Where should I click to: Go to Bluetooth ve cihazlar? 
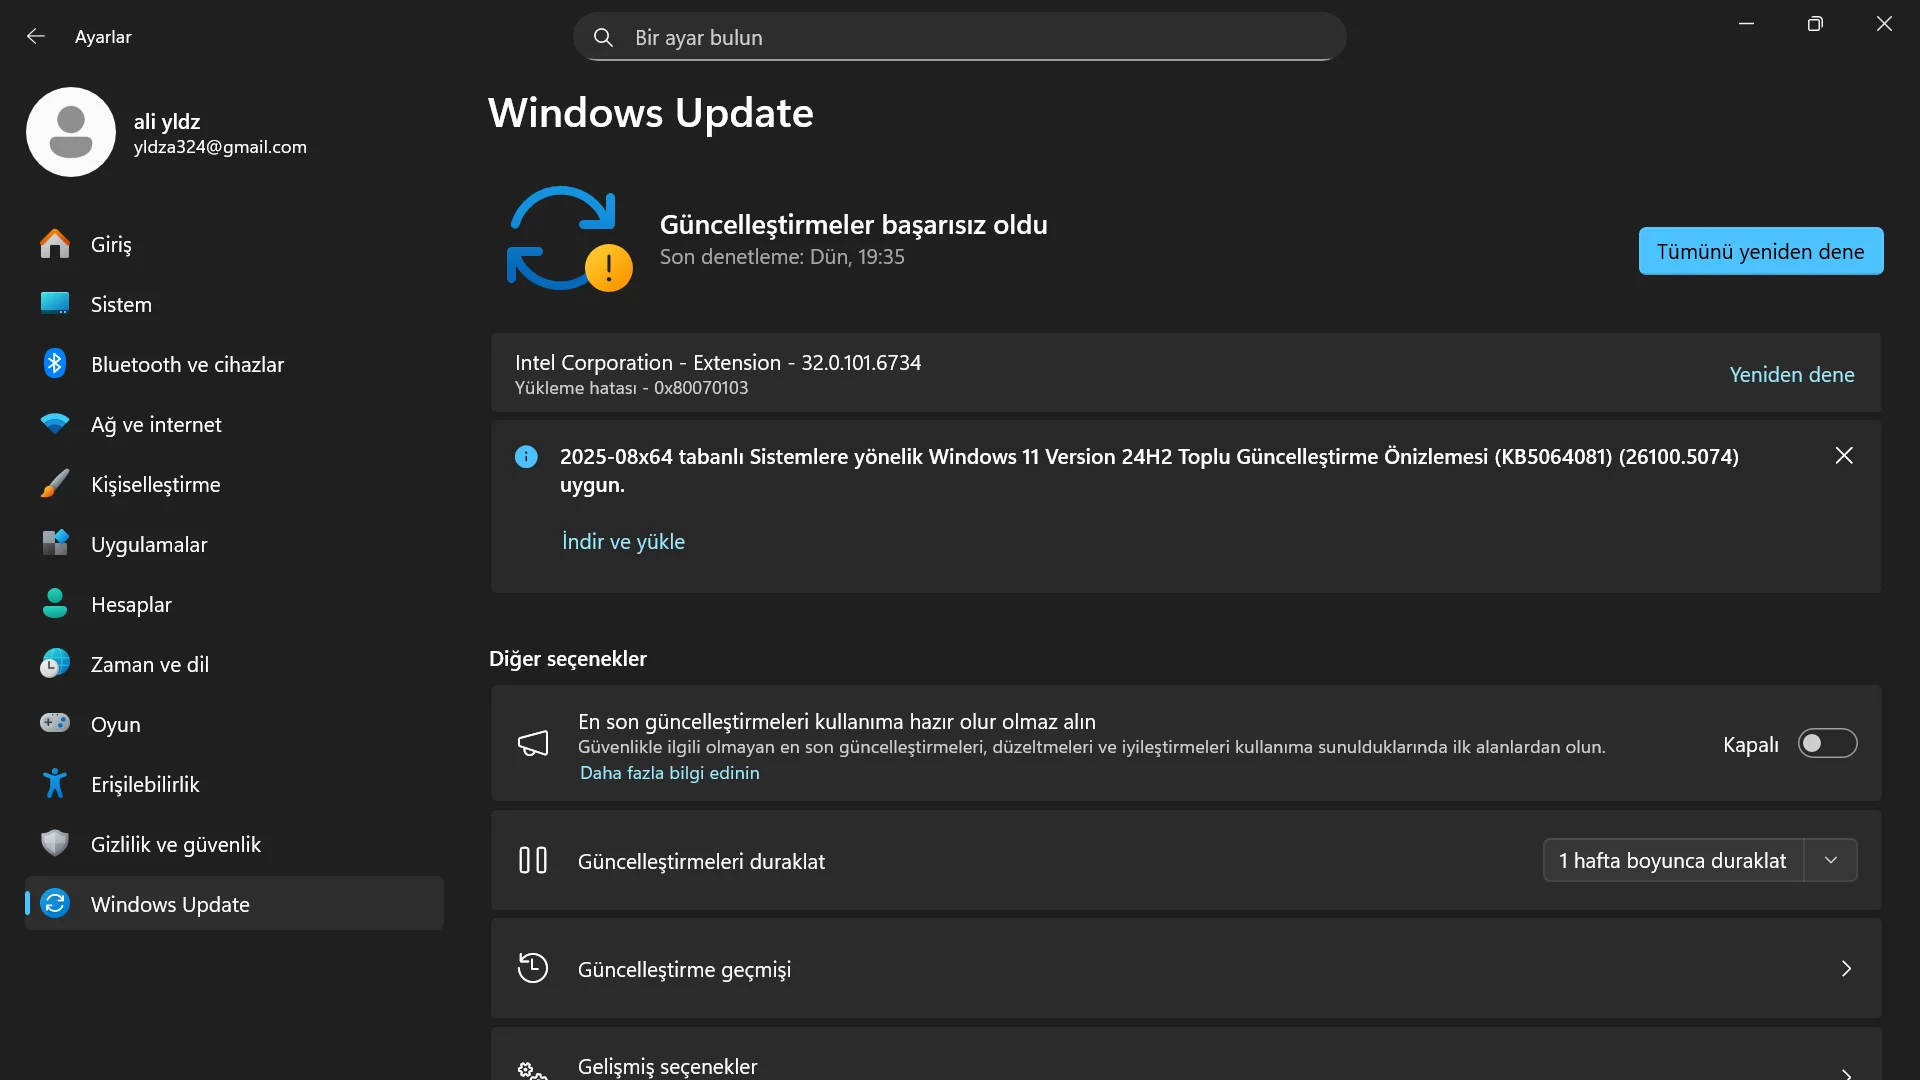click(235, 364)
